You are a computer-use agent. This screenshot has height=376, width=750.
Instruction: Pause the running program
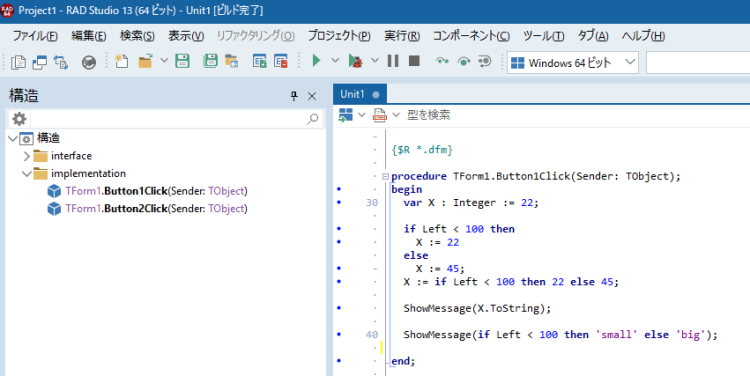393,60
